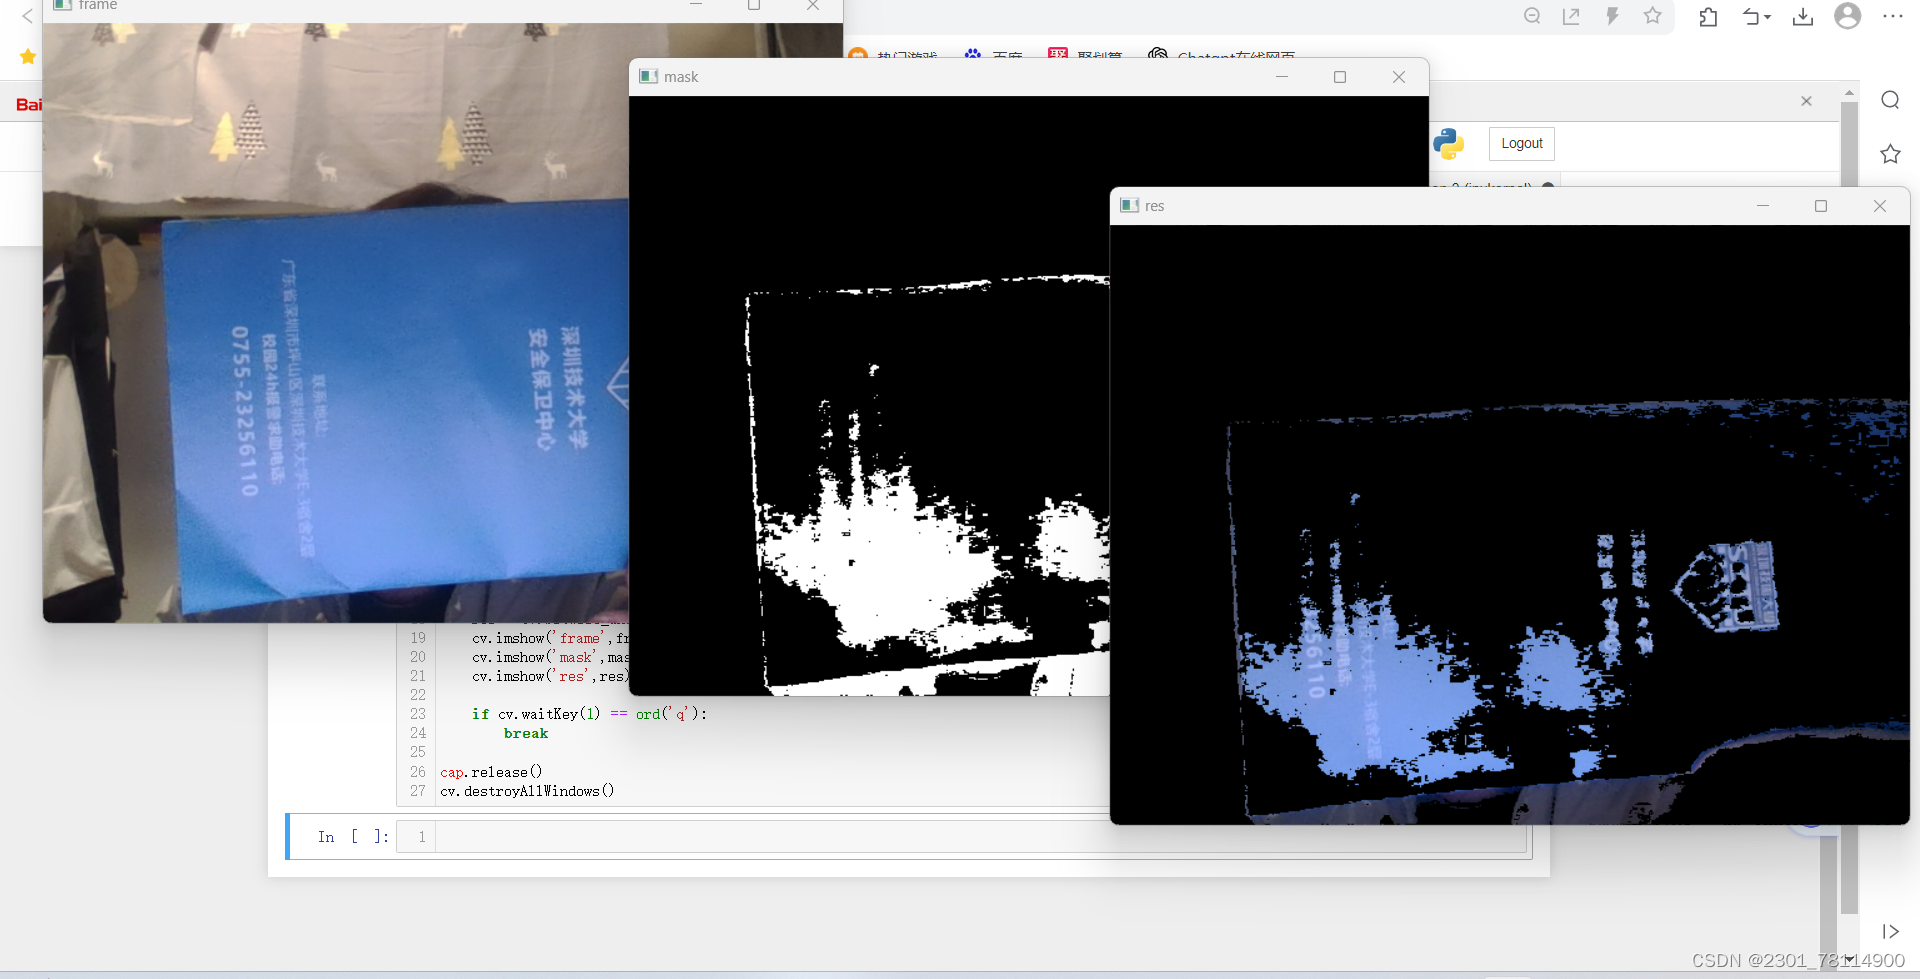This screenshot has width=1920, height=979.
Task: Click the red 聚 bookmark icon
Action: [x=1058, y=54]
